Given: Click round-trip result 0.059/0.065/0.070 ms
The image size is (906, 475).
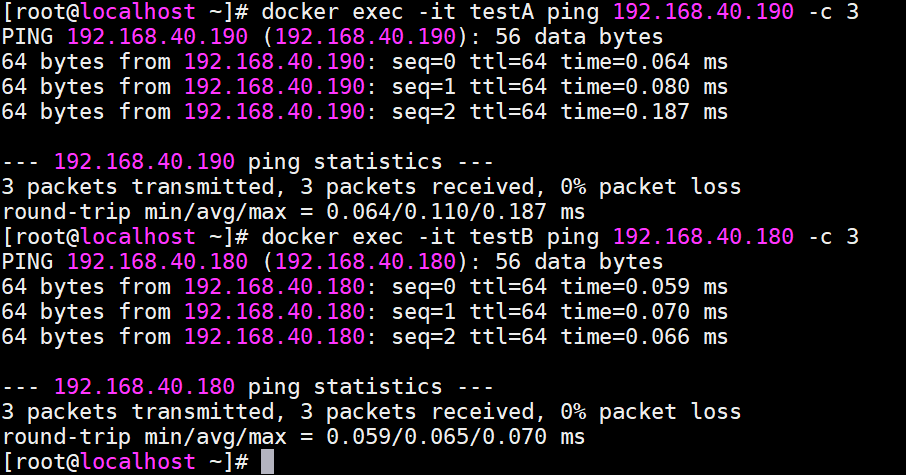Looking at the screenshot, I should (436, 437).
